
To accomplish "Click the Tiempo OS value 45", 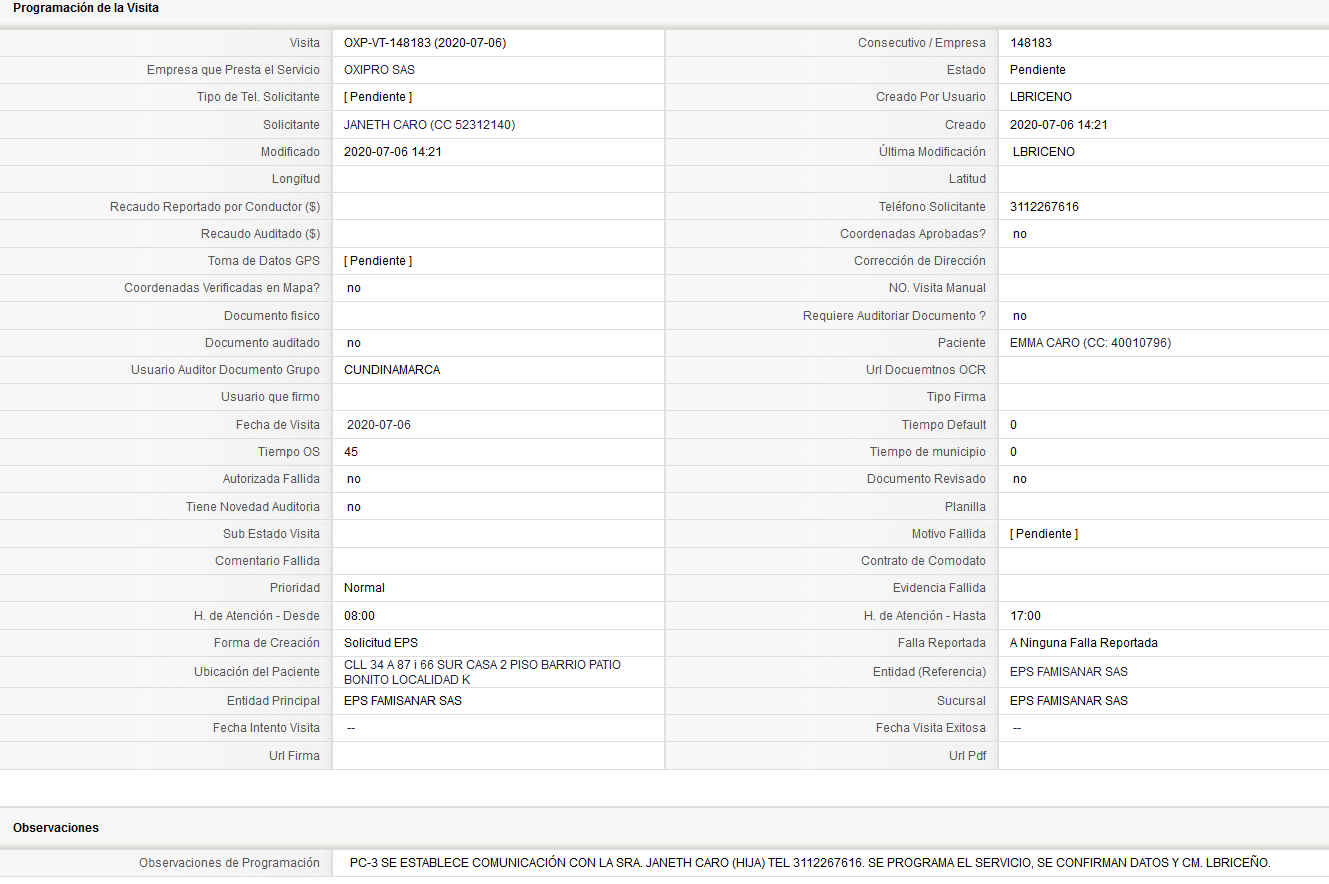I will (351, 452).
